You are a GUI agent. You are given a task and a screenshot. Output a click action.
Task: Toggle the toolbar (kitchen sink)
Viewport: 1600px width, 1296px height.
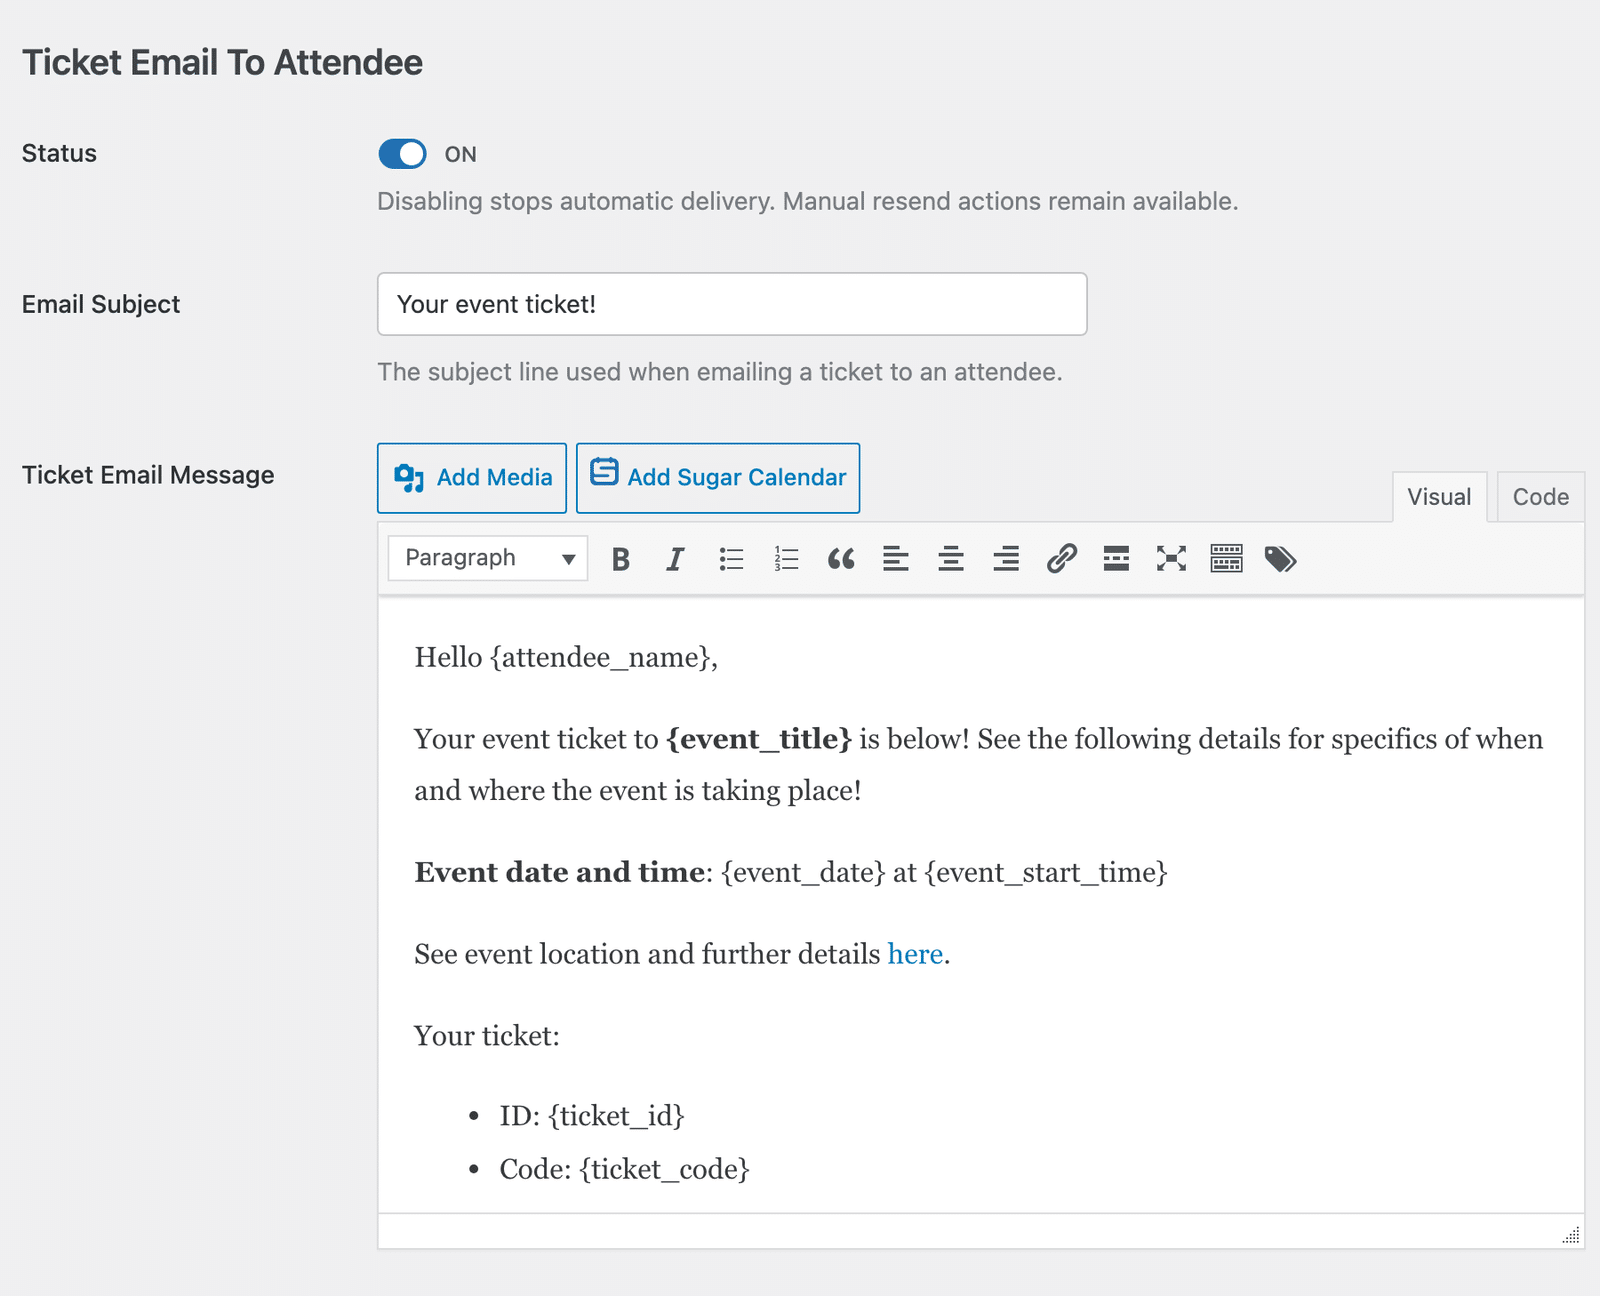(x=1226, y=559)
